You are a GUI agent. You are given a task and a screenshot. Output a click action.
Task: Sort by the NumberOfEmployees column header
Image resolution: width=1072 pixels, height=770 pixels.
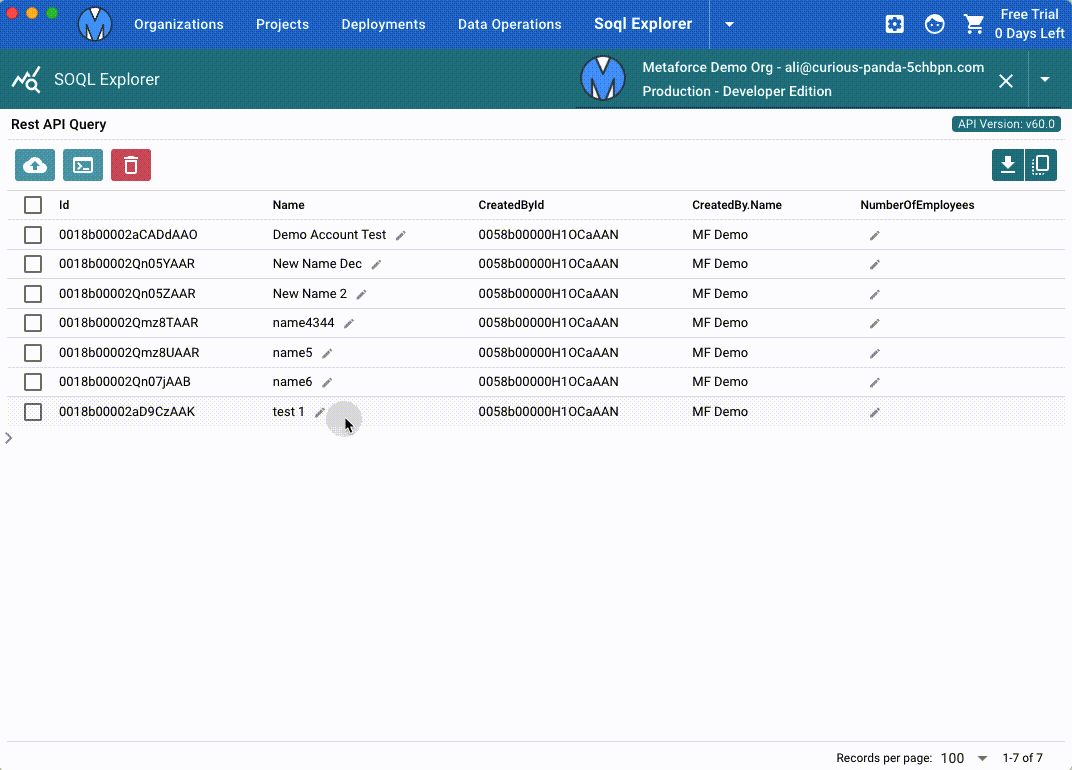coord(917,205)
